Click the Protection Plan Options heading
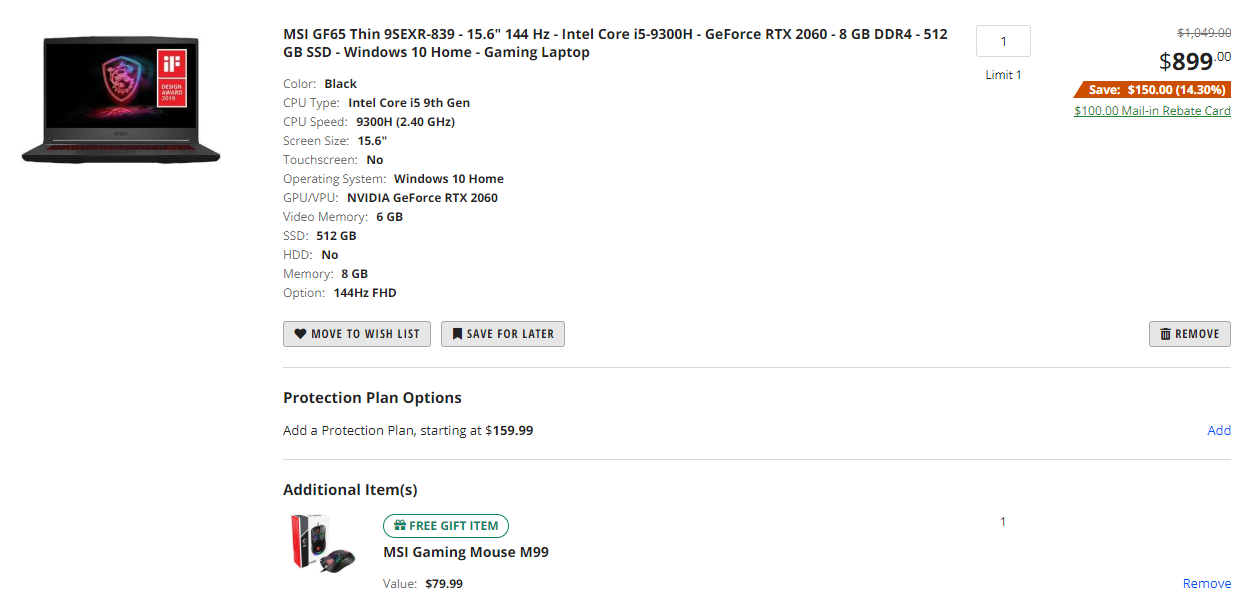Viewport: 1260px width, 612px height. [x=372, y=398]
